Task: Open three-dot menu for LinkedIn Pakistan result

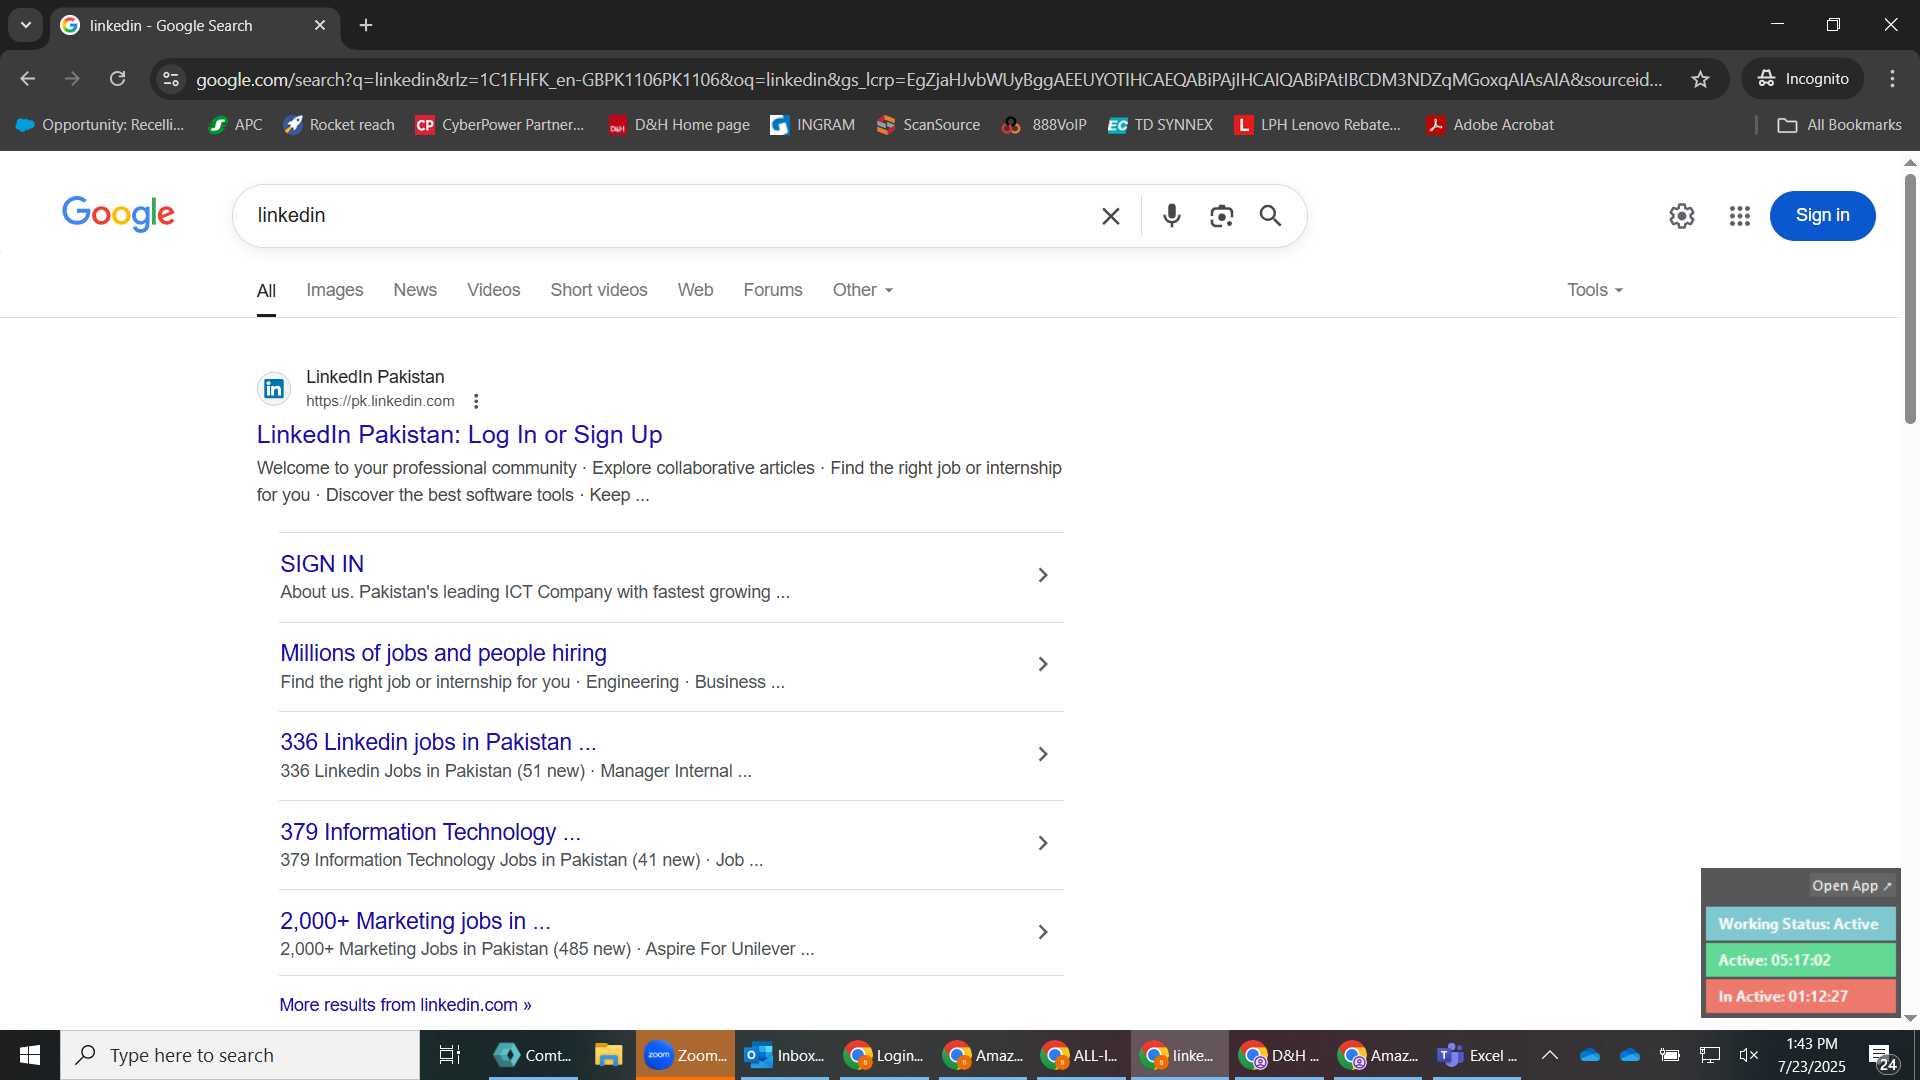Action: point(476,401)
